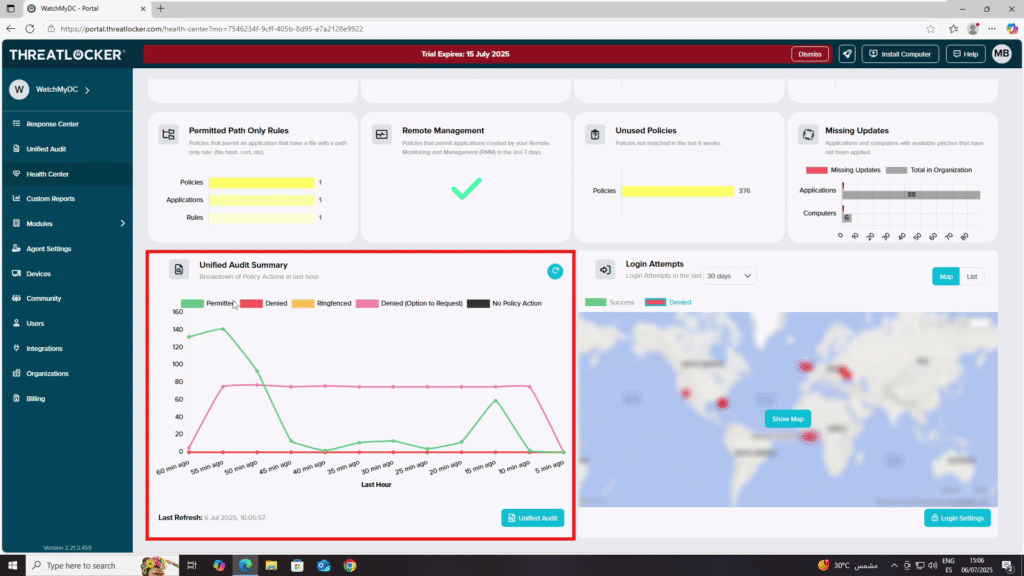Add page to browser favorites star

[x=930, y=29]
